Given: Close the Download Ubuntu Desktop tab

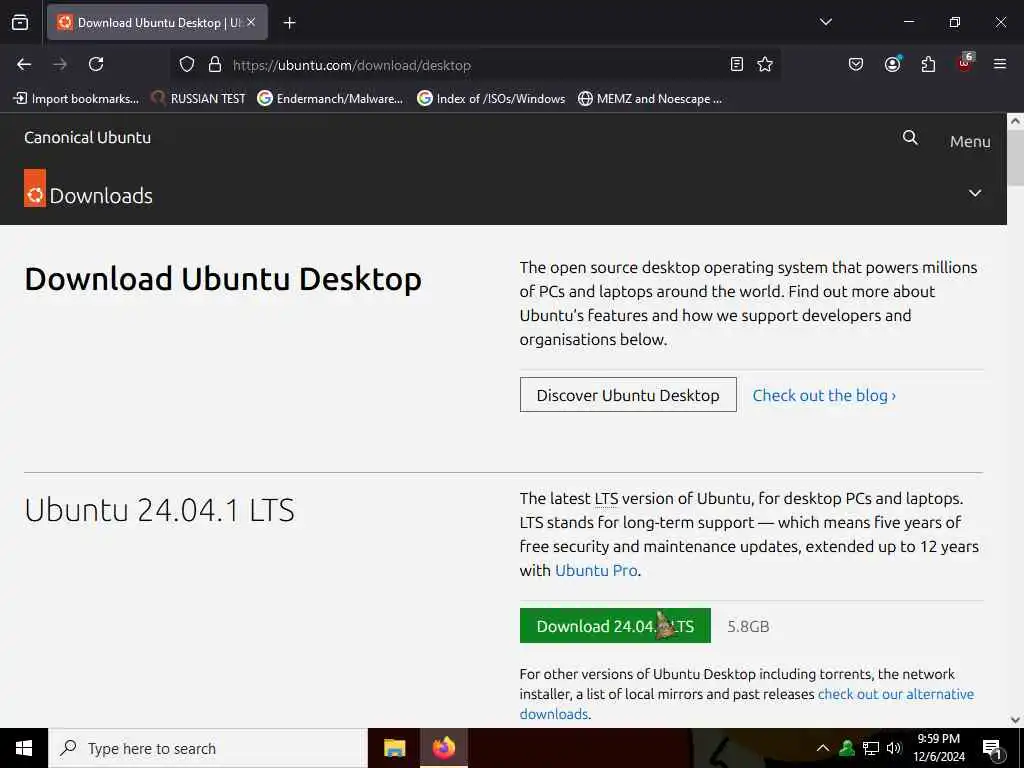Looking at the screenshot, I should point(251,22).
